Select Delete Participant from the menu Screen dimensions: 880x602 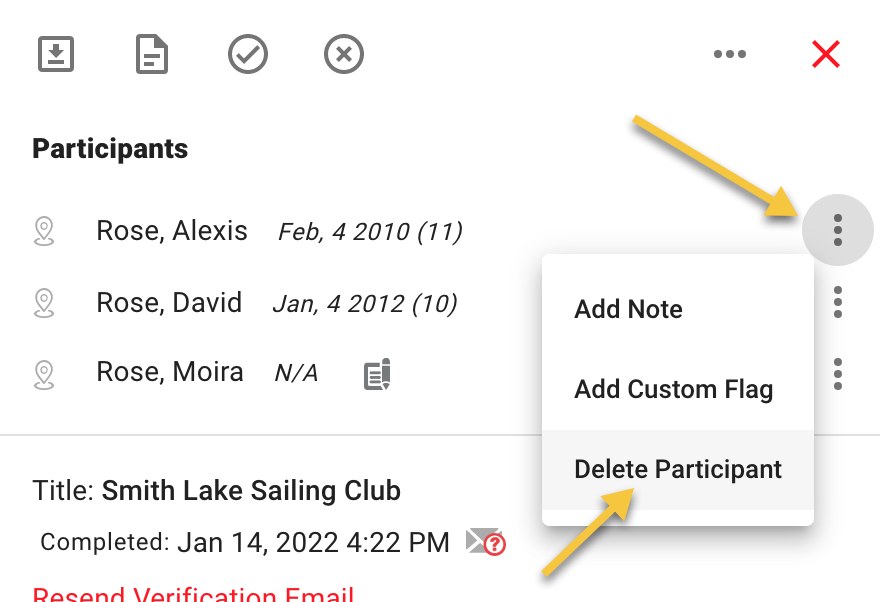point(678,470)
